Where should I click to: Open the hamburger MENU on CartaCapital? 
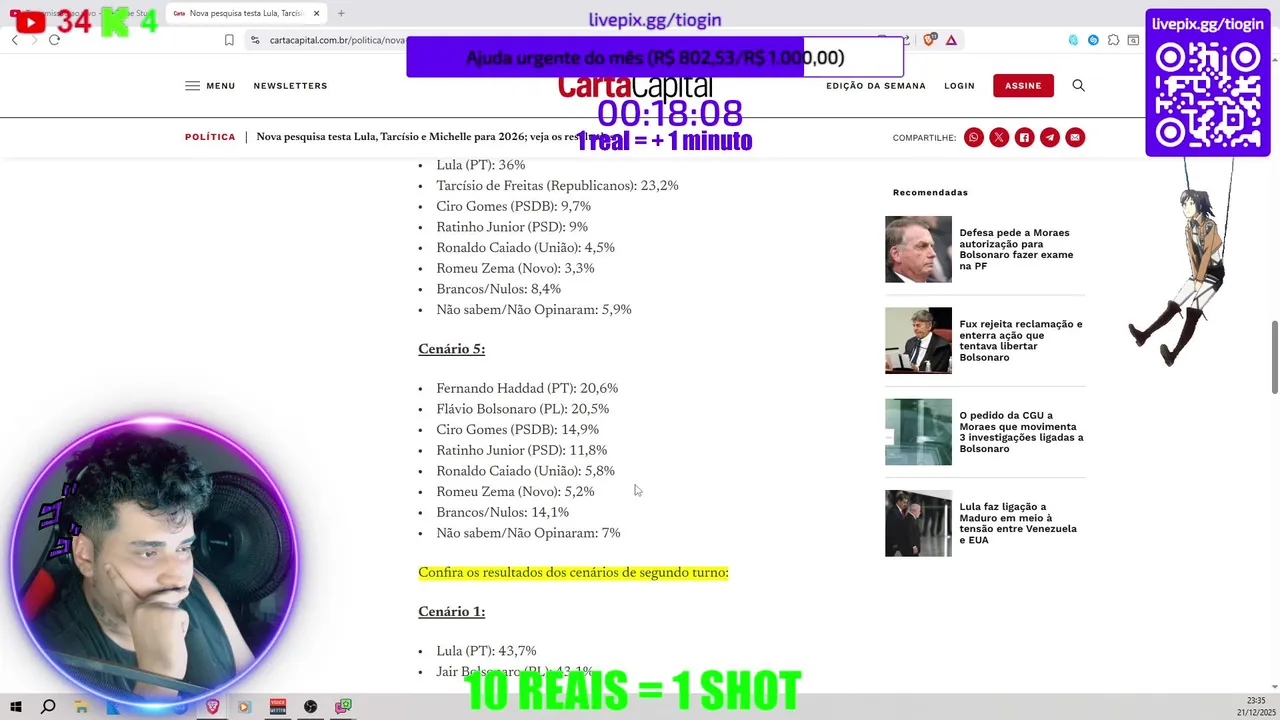click(210, 86)
